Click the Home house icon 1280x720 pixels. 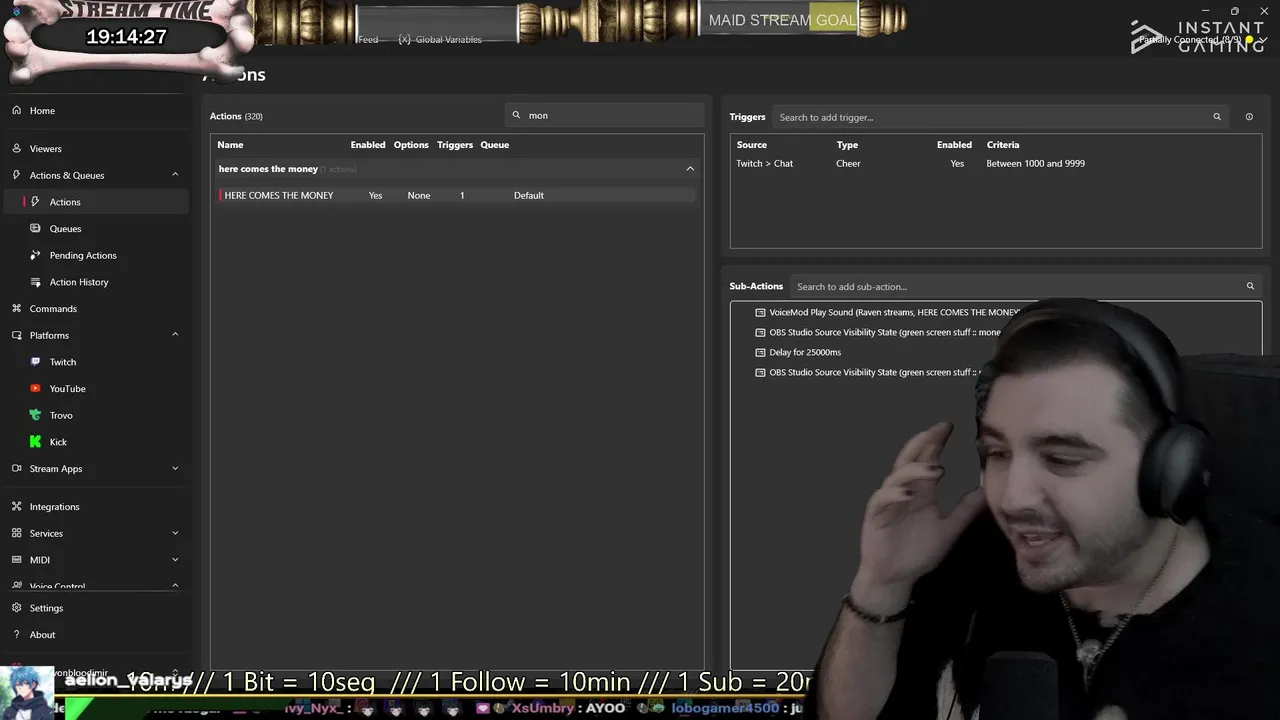(16, 111)
